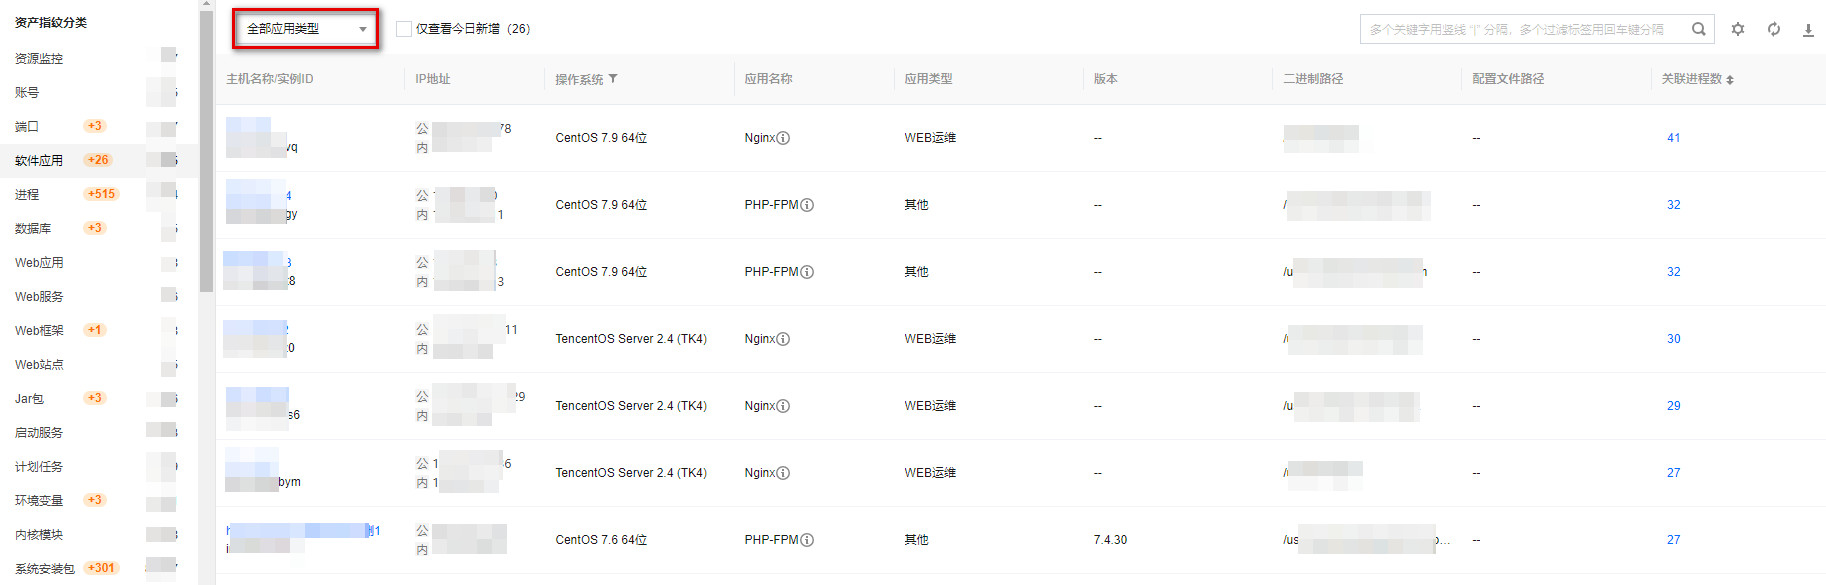Screen dimensions: 1826x585
Task: Click the 二进制路径 column header
Action: click(1313, 79)
